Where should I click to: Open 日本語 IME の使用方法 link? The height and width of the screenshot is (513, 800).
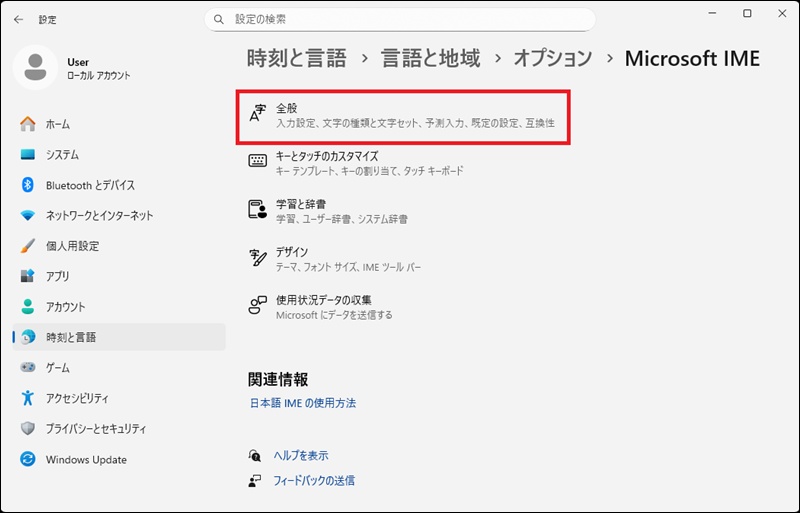point(302,403)
